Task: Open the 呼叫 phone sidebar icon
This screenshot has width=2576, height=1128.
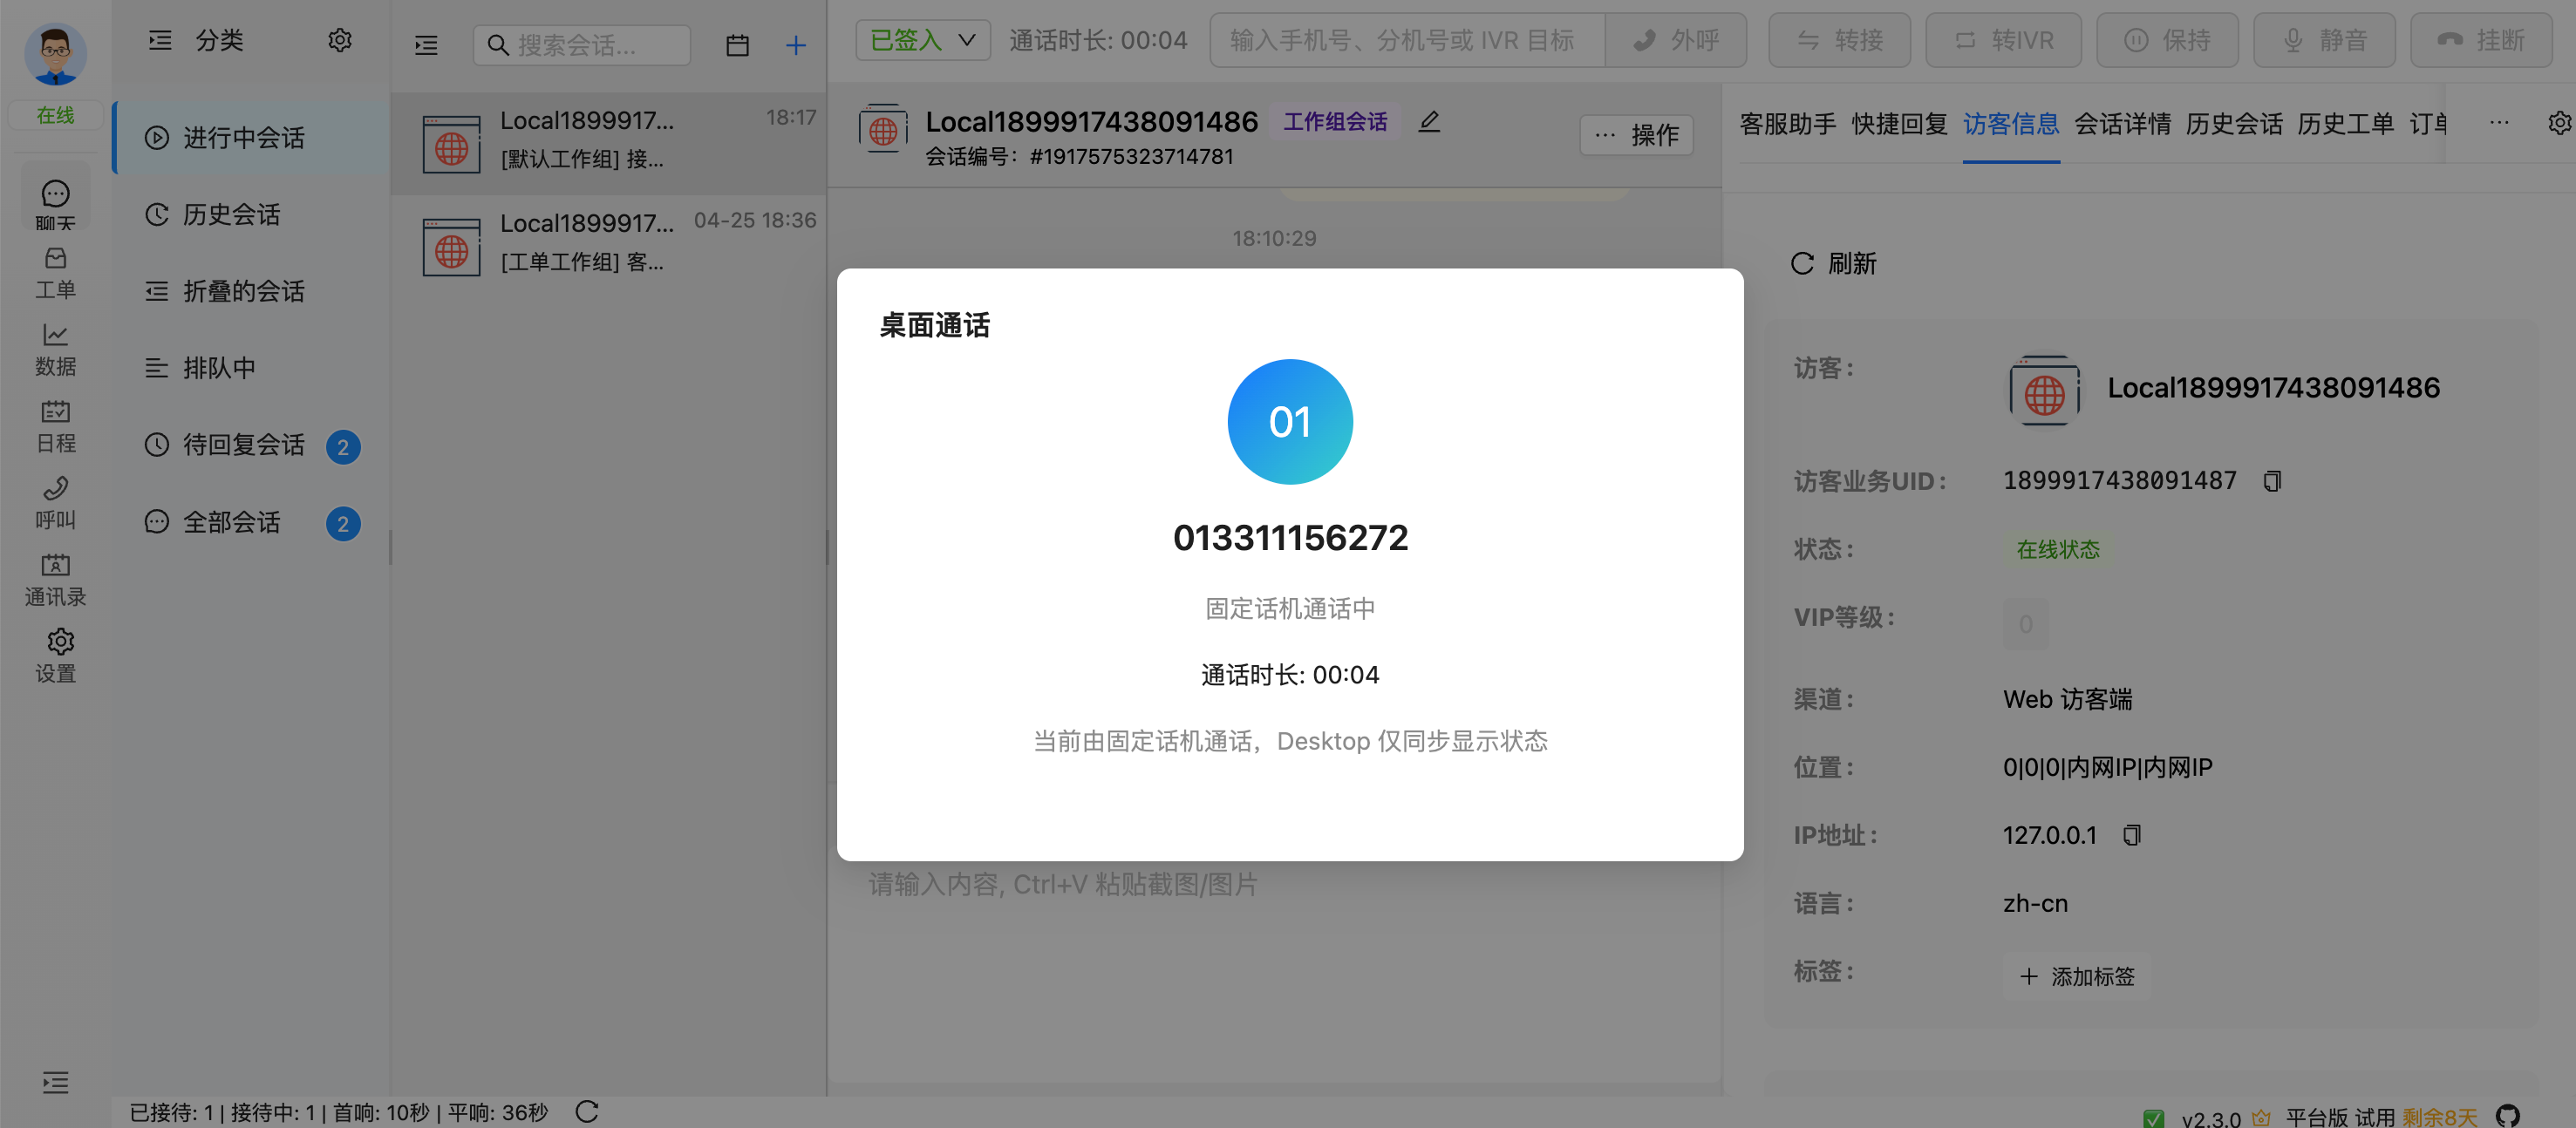Action: [55, 503]
